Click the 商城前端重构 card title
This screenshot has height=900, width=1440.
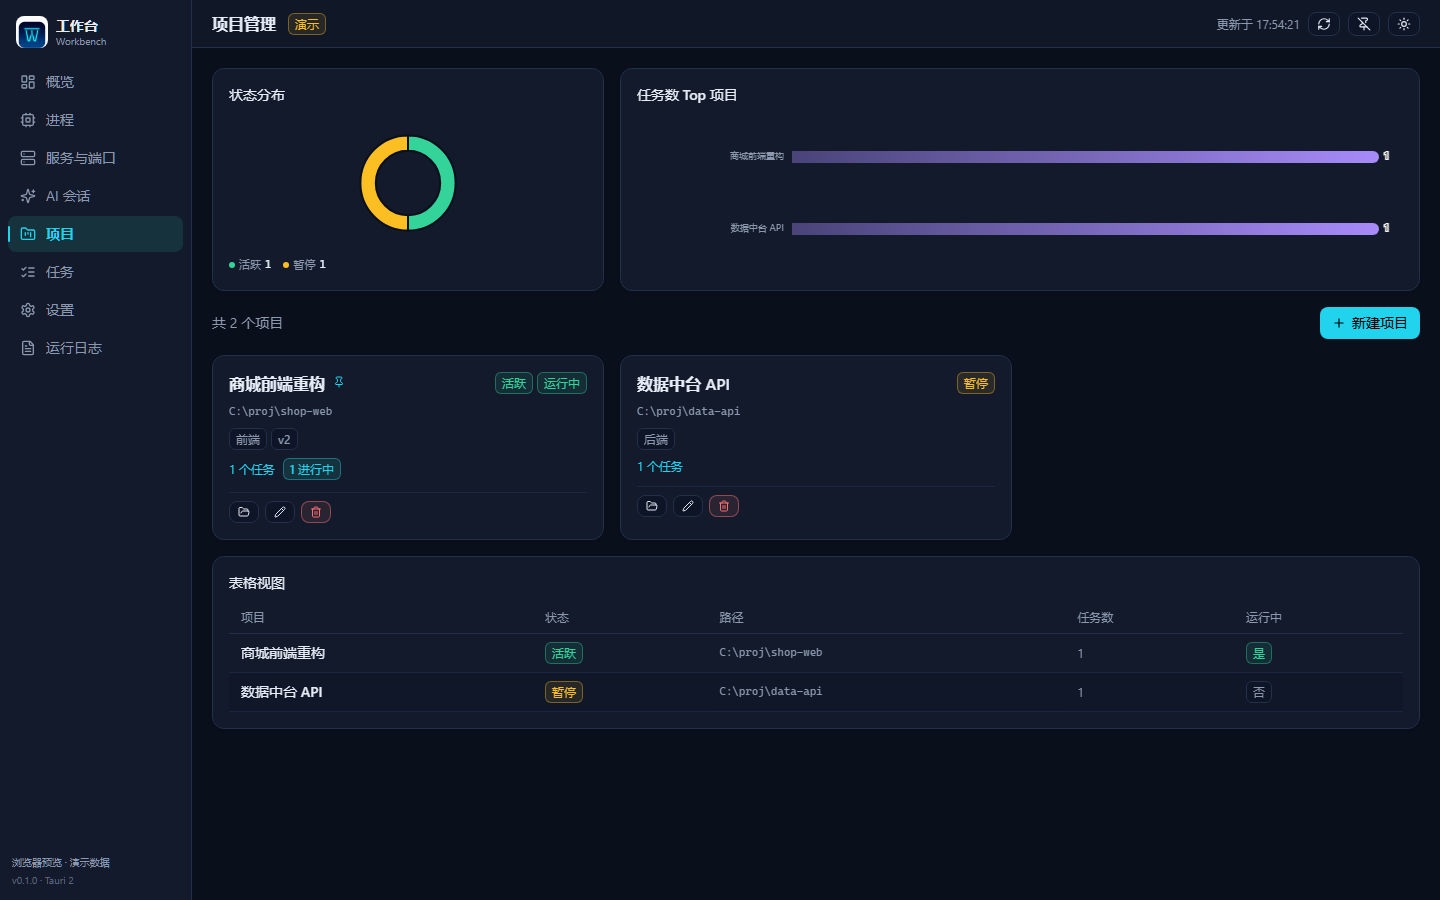point(277,384)
